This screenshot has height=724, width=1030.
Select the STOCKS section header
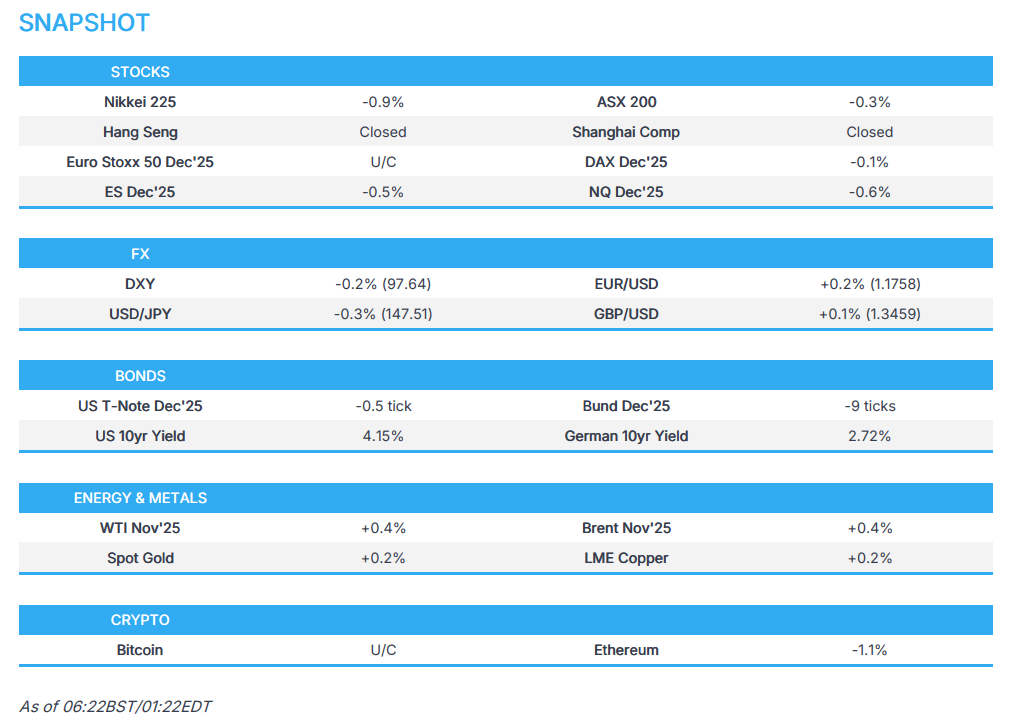pos(140,72)
